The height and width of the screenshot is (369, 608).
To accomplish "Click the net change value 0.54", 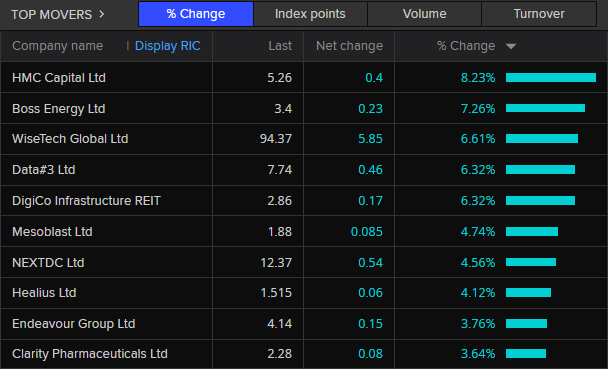I will [x=370, y=262].
